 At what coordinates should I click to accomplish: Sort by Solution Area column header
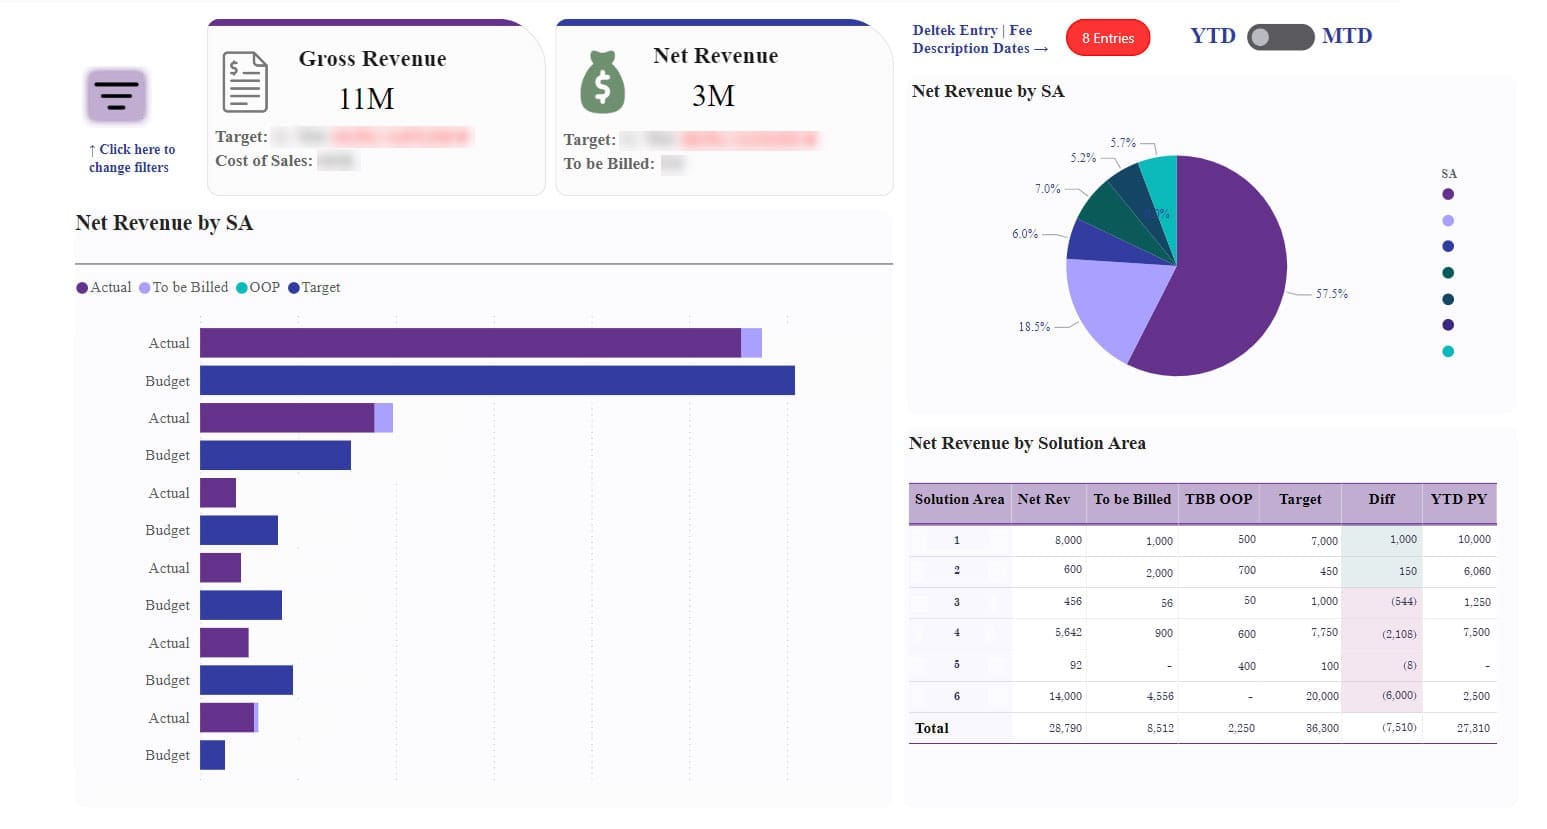coord(959,499)
